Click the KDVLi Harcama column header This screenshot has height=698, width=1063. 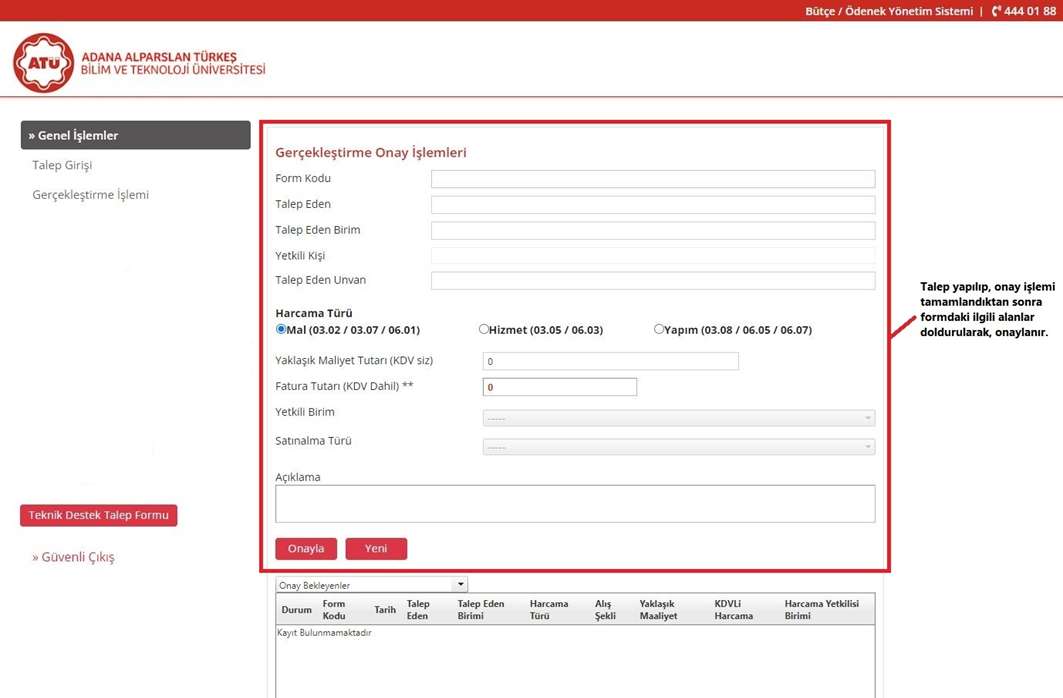pos(734,610)
